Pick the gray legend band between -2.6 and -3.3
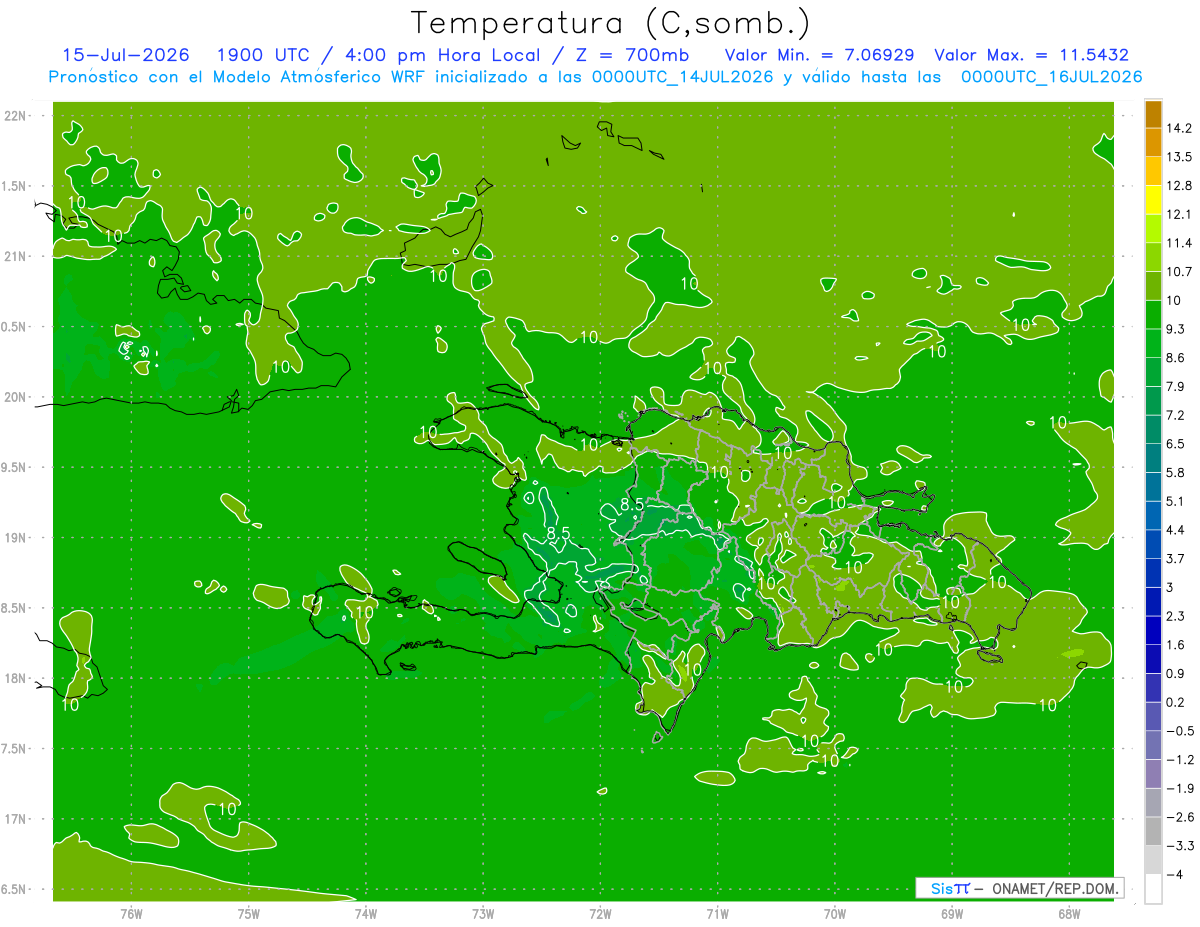1200x927 pixels. (1153, 831)
